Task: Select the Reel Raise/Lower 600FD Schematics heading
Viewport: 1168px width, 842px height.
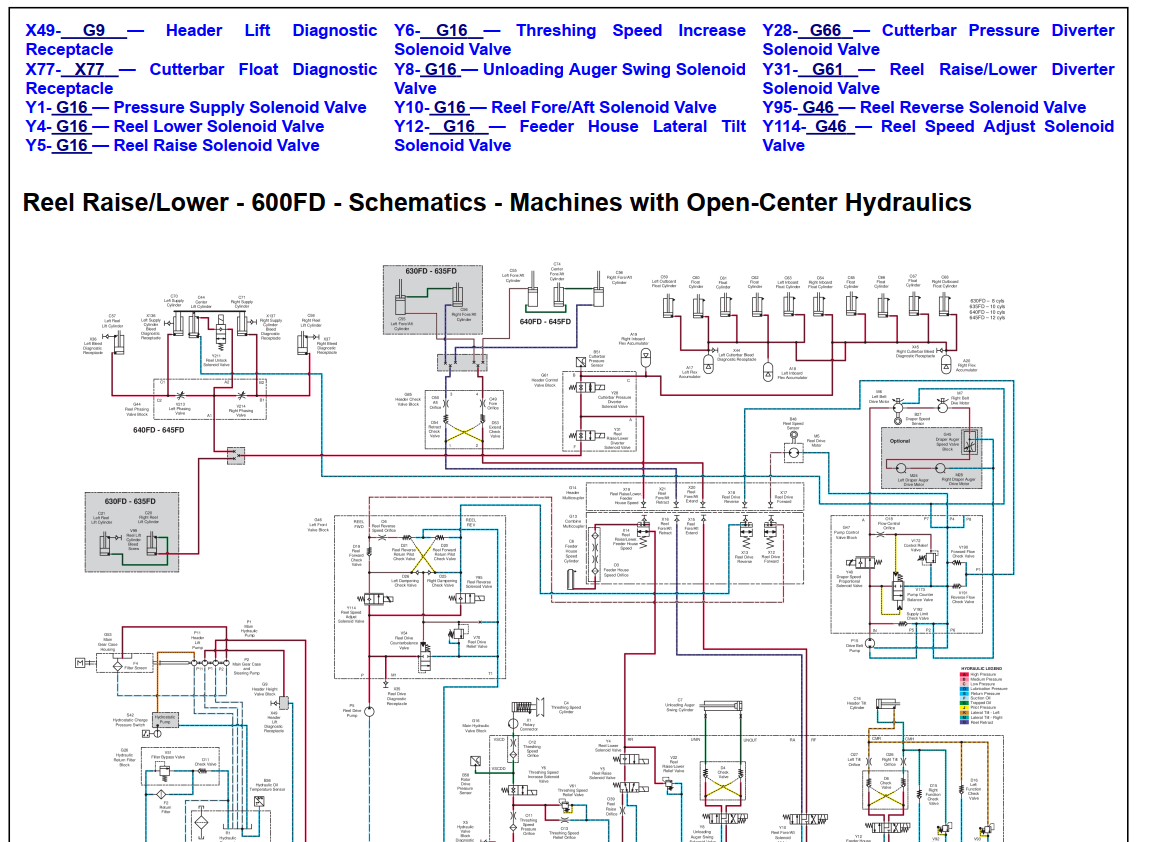Action: [497, 203]
